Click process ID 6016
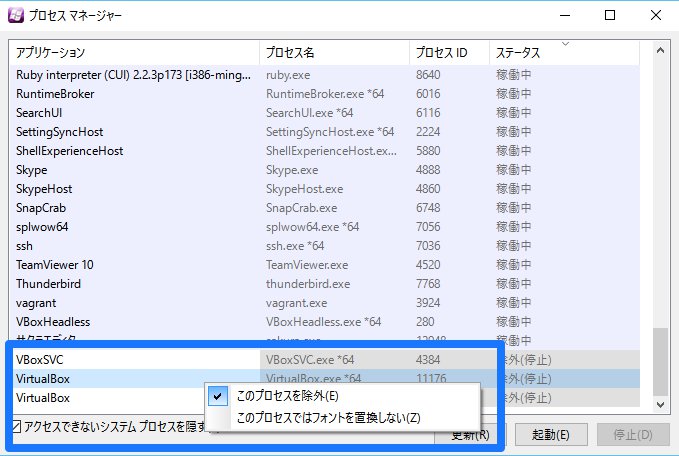 pyautogui.click(x=428, y=94)
